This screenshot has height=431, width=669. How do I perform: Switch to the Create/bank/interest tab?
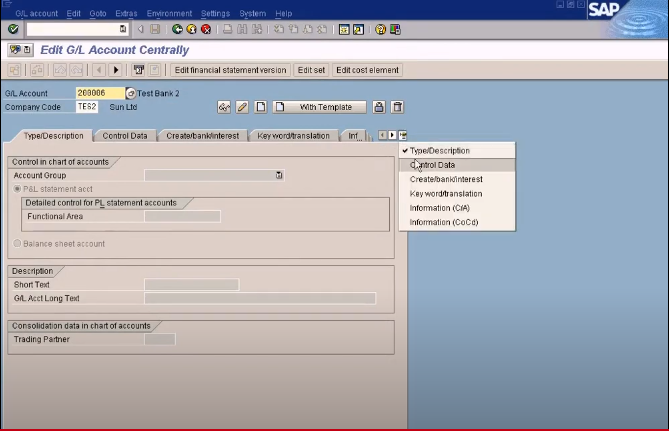(202, 136)
